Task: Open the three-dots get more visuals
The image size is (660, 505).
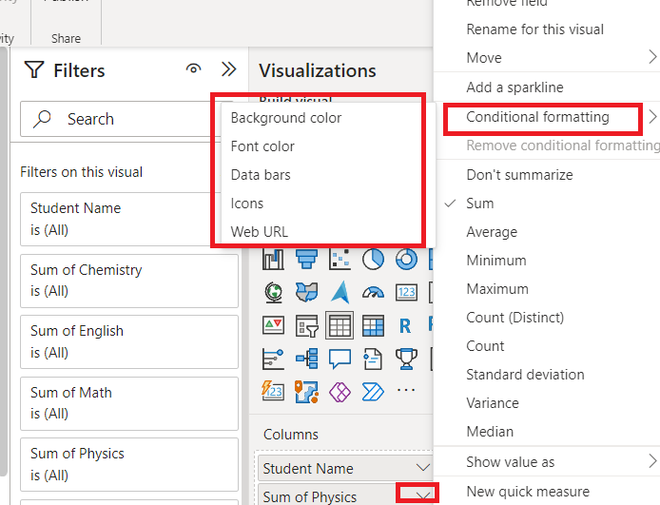Action: [406, 390]
